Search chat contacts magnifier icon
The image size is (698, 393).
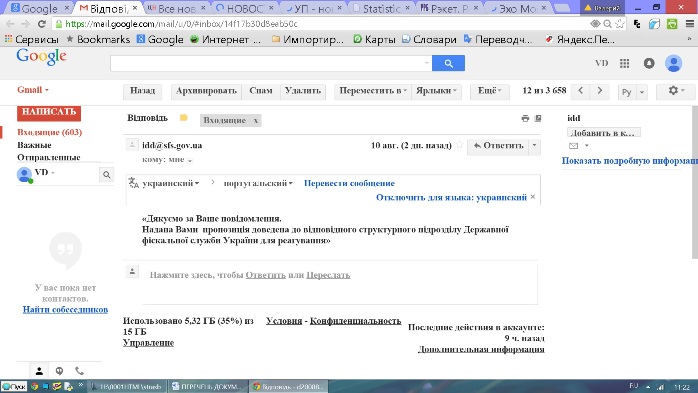point(106,174)
